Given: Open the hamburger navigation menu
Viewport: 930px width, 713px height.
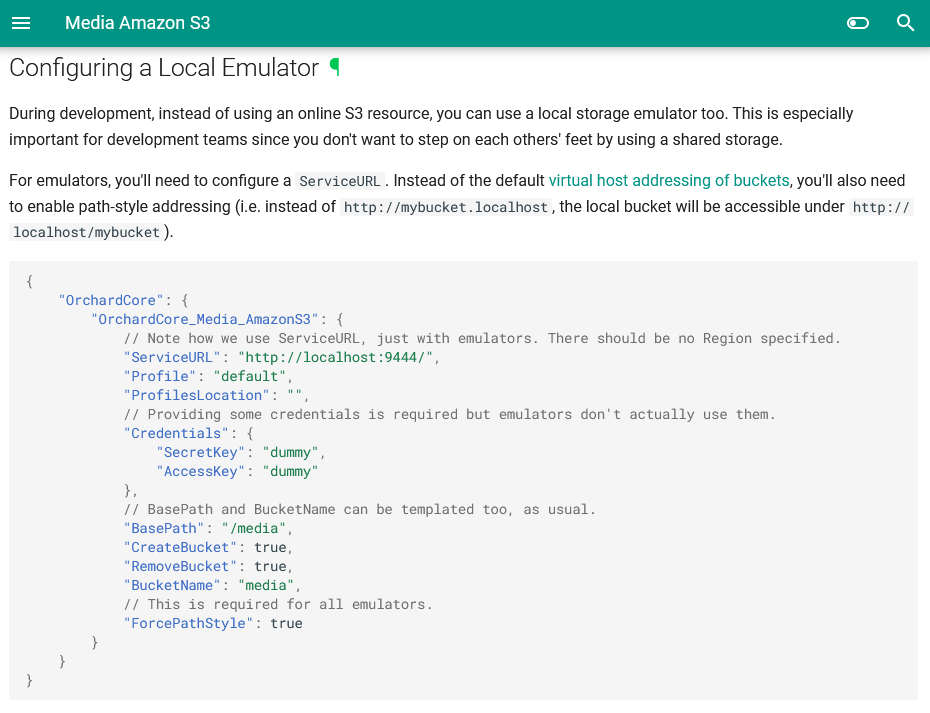Looking at the screenshot, I should tap(21, 23).
